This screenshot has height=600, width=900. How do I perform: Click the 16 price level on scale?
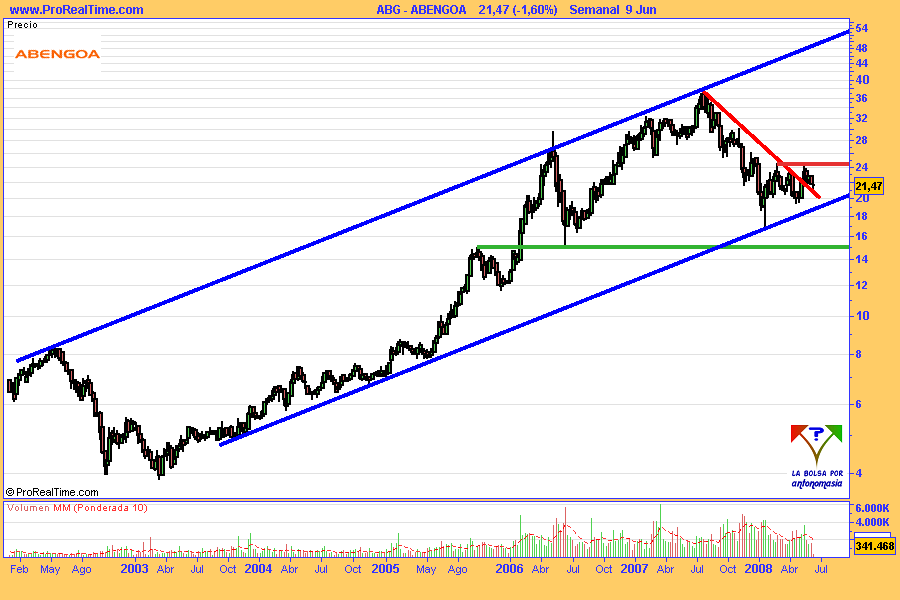862,236
